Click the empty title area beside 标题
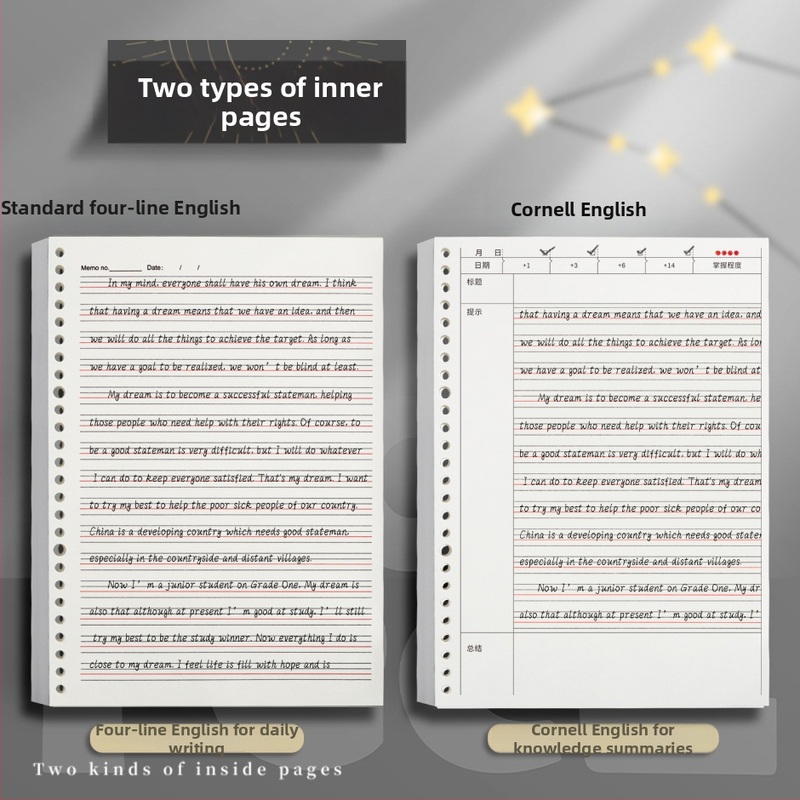This screenshot has width=800, height=800. click(x=637, y=288)
